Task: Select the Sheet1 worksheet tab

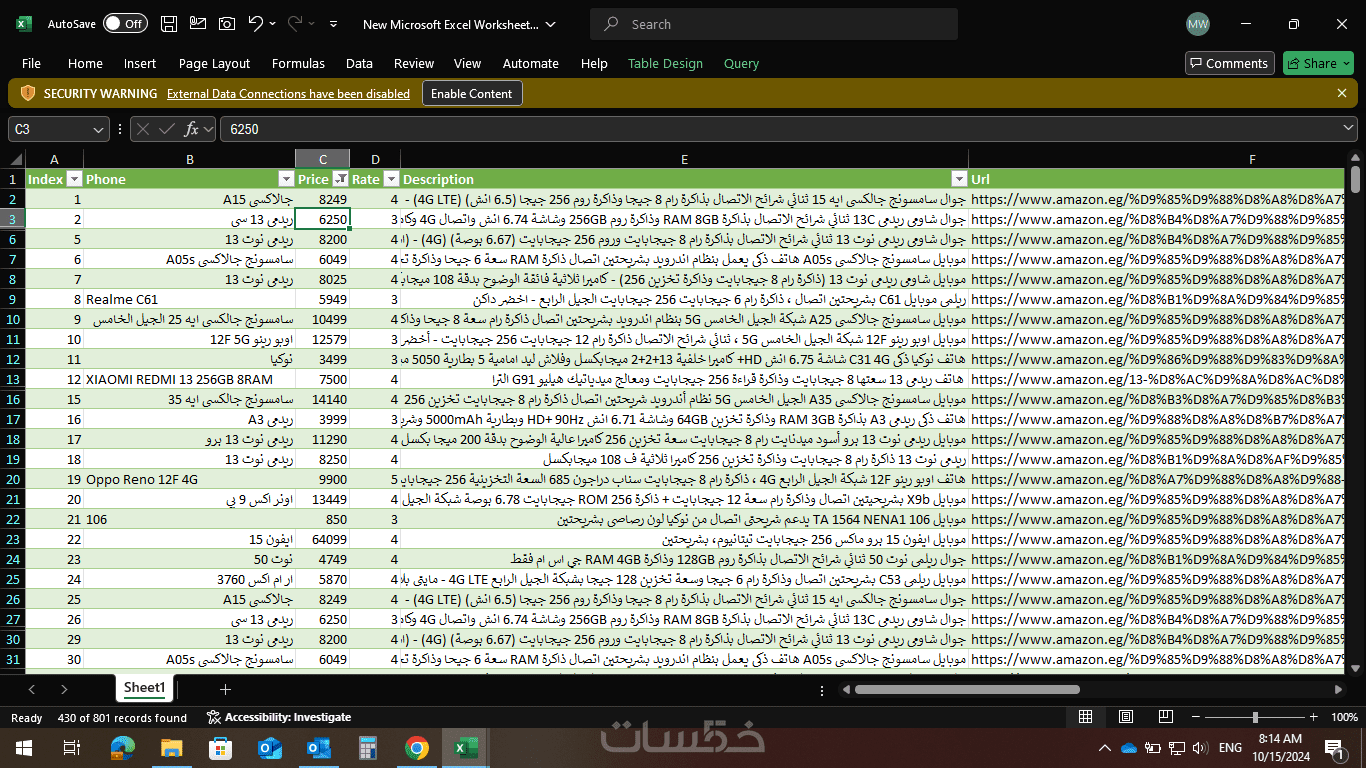Action: [x=144, y=687]
